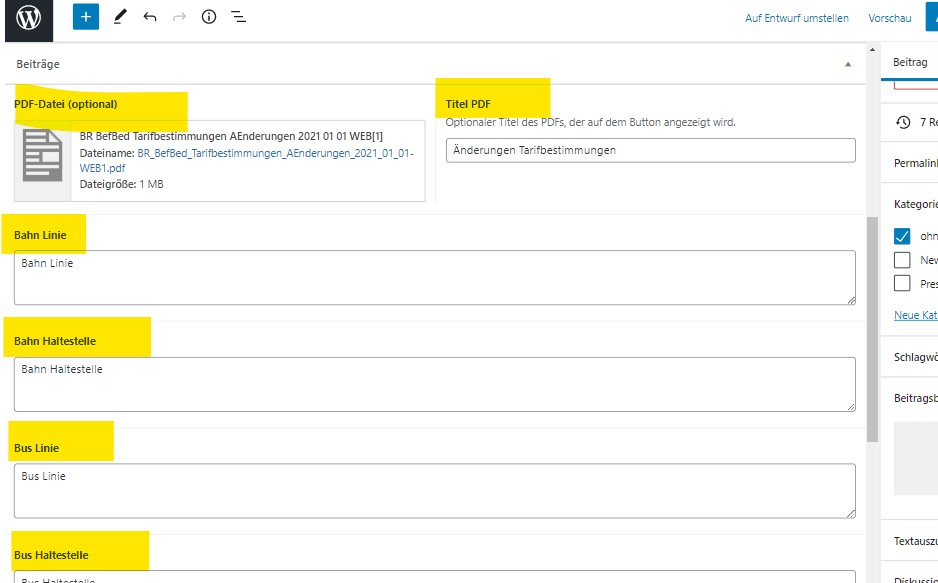Tick the second category checkbox
The image size is (938, 583).
[x=902, y=260]
